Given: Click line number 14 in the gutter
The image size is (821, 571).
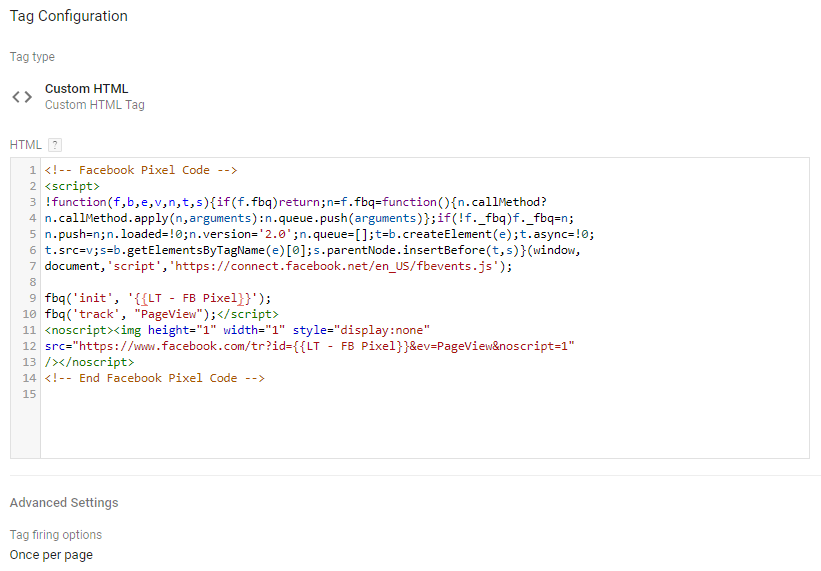Looking at the screenshot, I should tap(29, 378).
